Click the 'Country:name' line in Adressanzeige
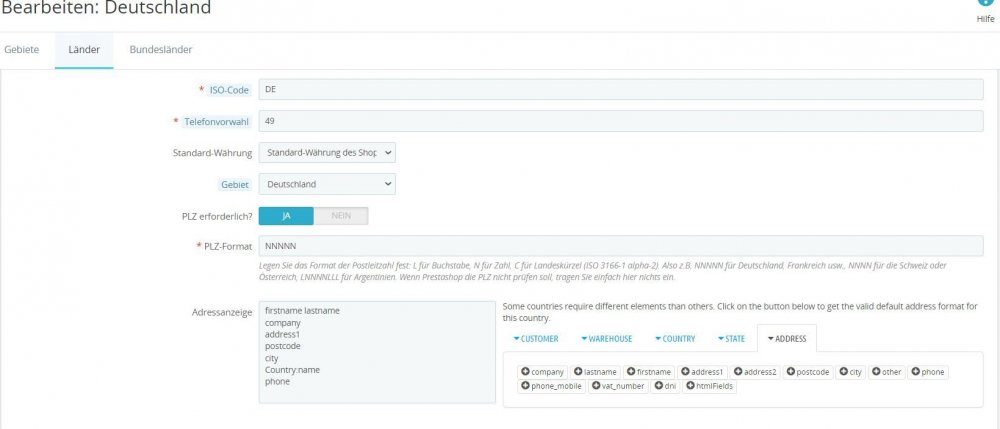This screenshot has width=1000, height=429. click(x=292, y=370)
